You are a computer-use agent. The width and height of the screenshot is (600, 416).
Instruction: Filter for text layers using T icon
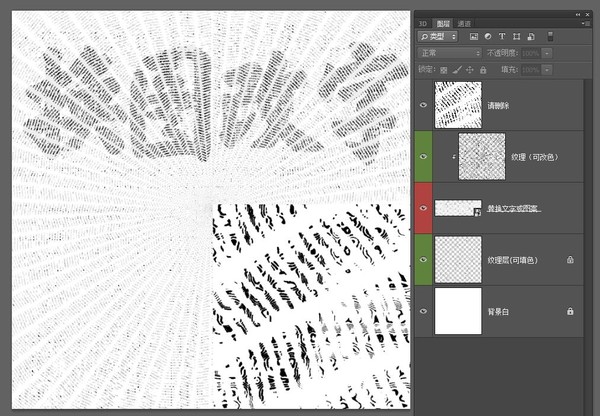pos(502,36)
